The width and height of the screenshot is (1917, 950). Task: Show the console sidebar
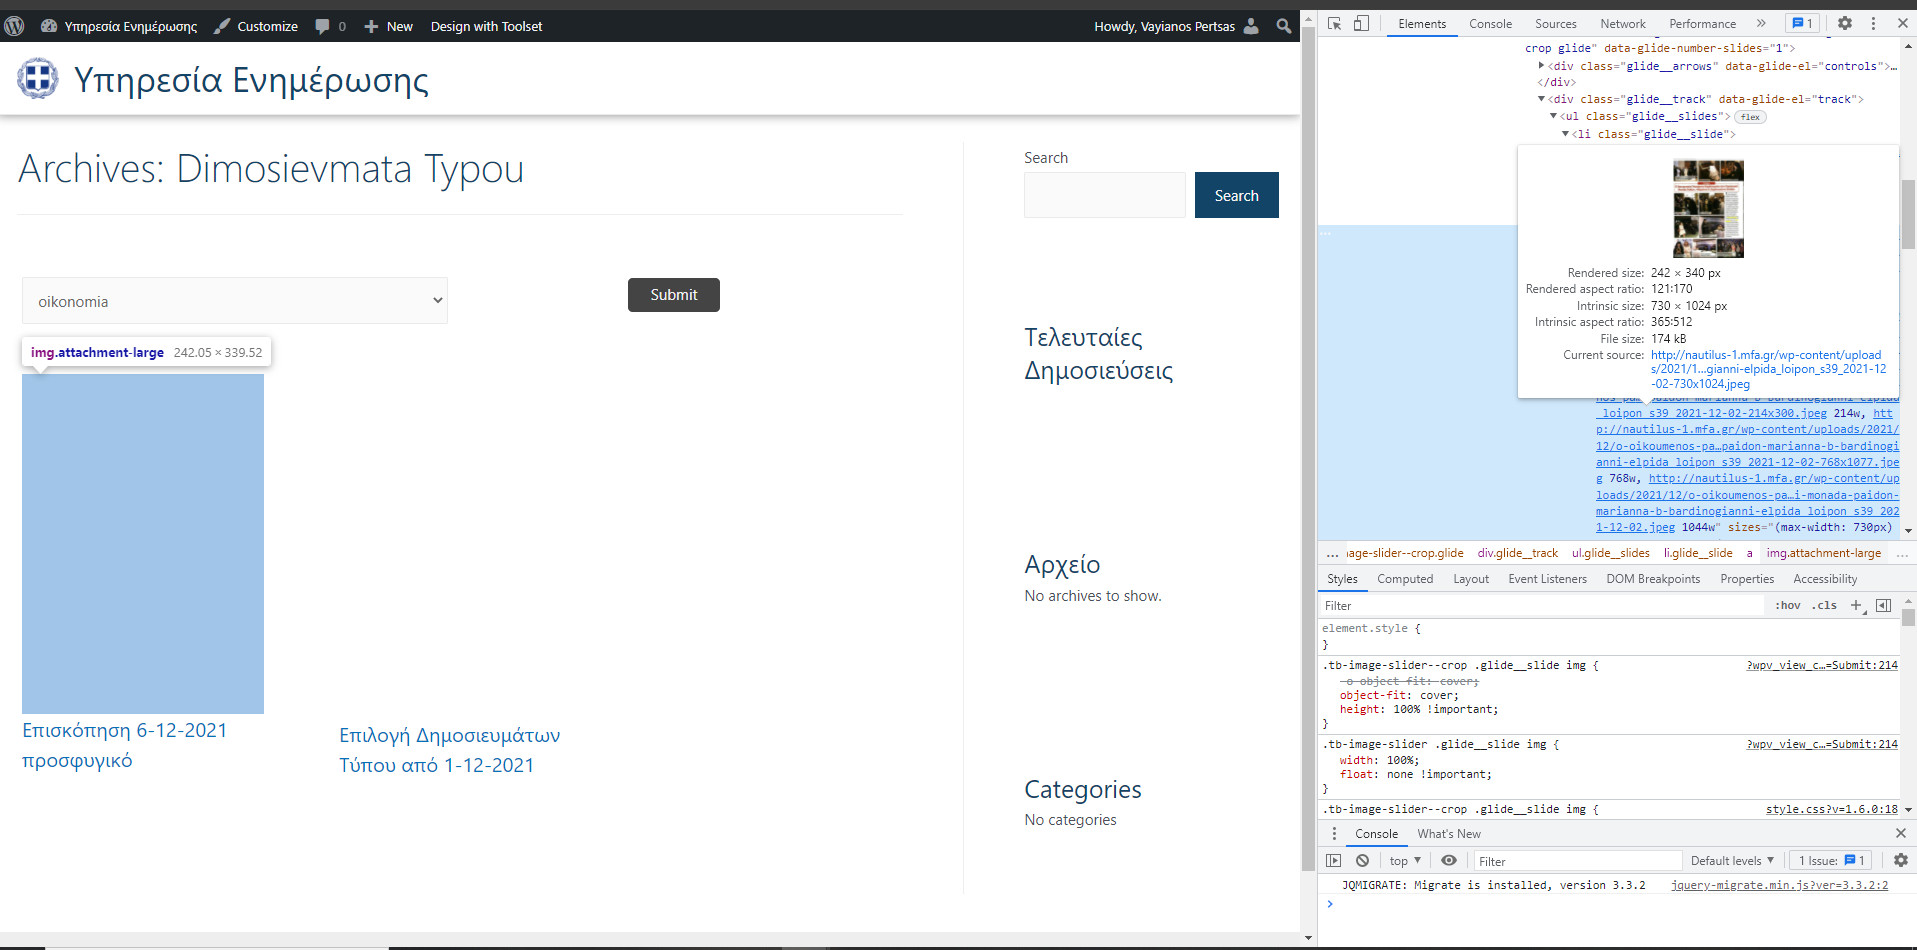pyautogui.click(x=1333, y=861)
